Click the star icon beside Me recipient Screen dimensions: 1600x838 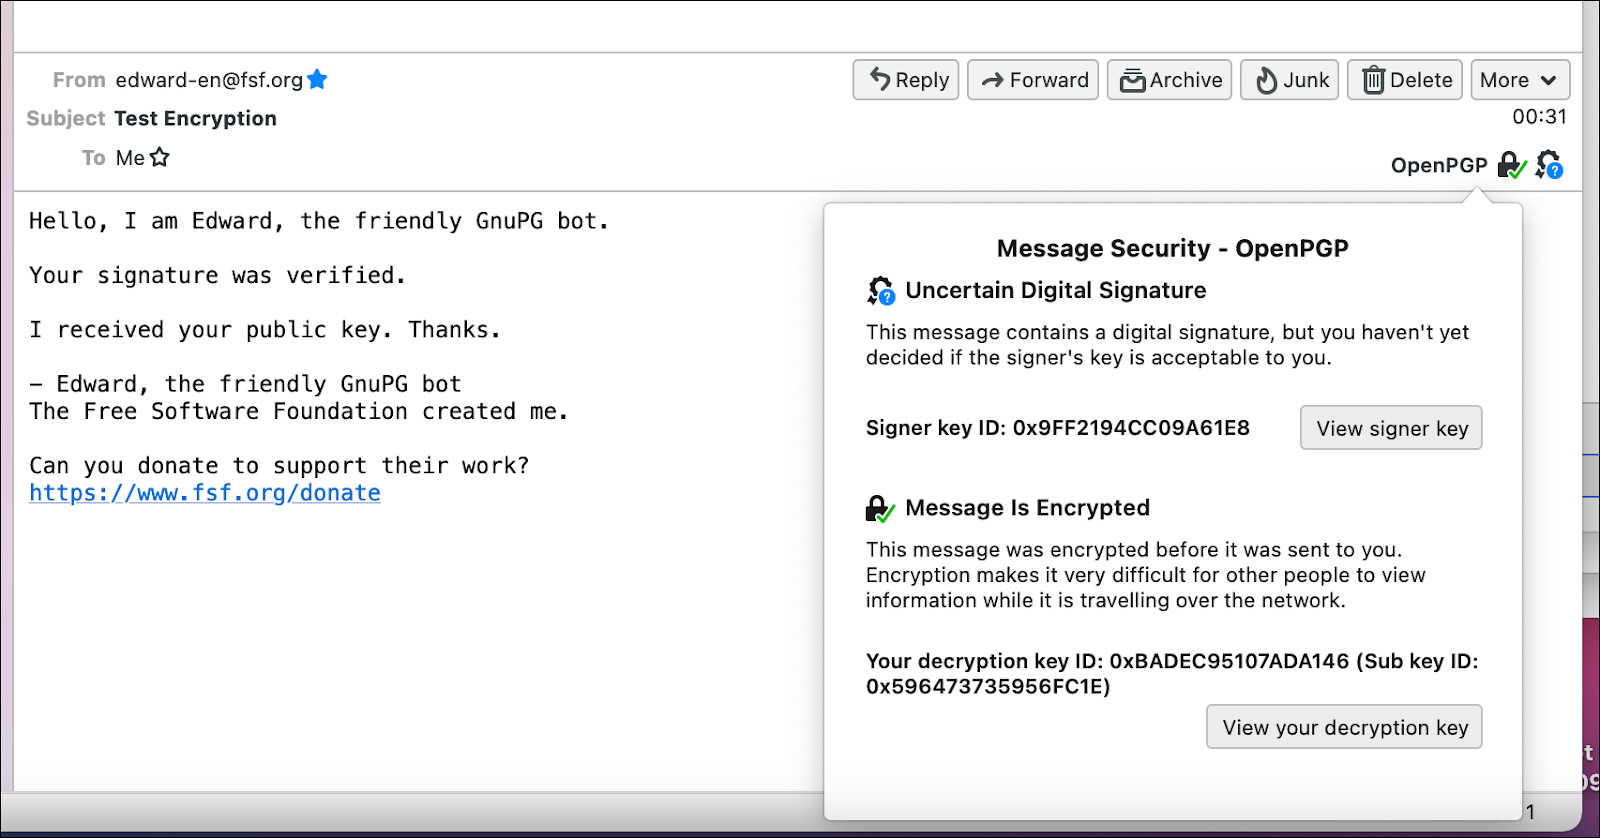coord(159,157)
